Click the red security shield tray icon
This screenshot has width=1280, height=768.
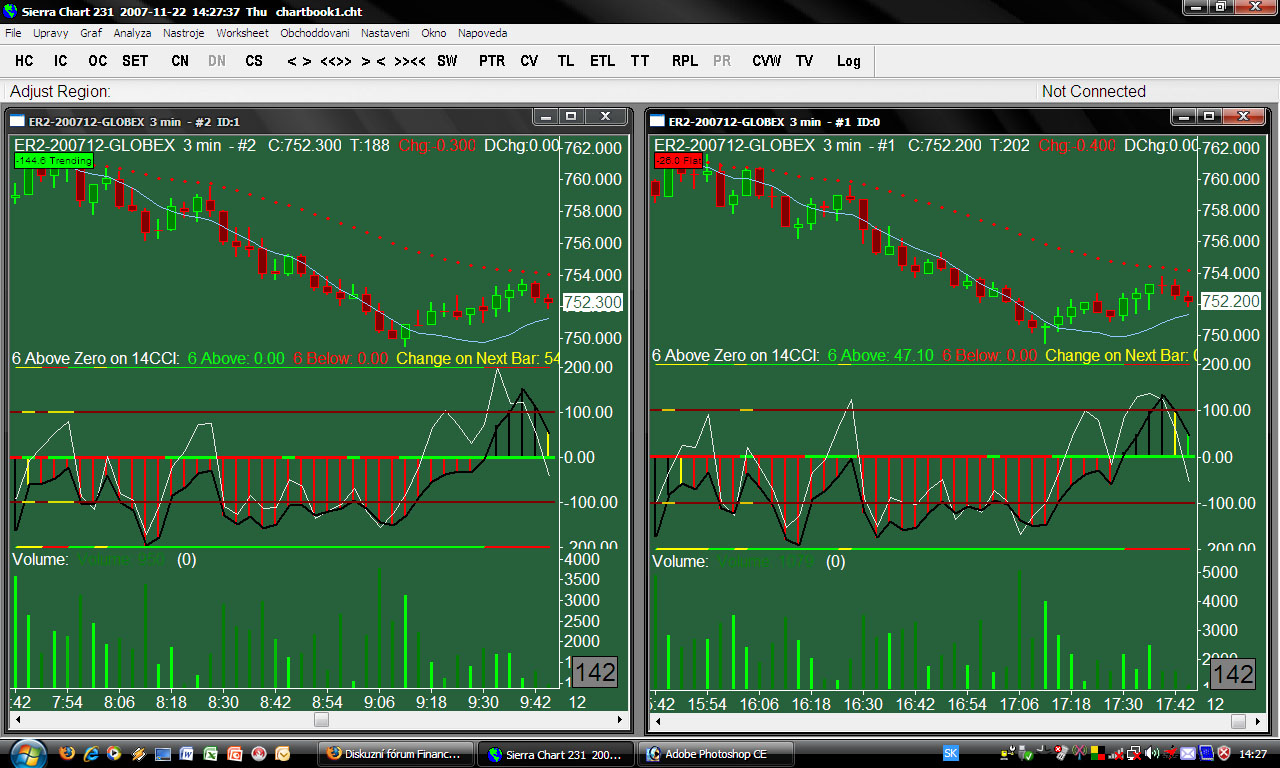pyautogui.click(x=1223, y=753)
